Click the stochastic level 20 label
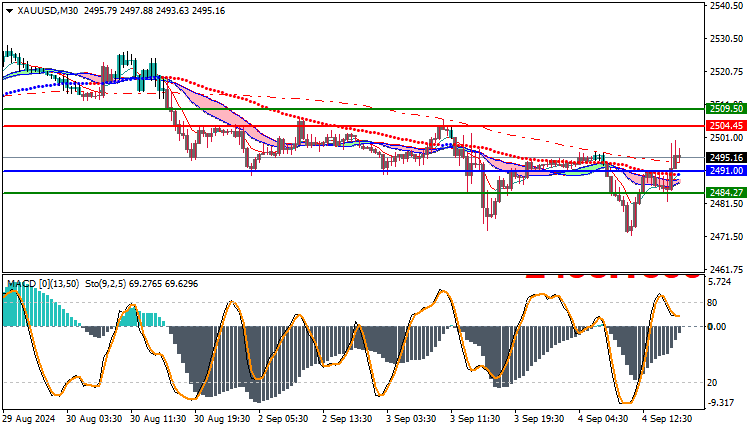Image resolution: width=750 pixels, height=430 pixels. point(712,383)
